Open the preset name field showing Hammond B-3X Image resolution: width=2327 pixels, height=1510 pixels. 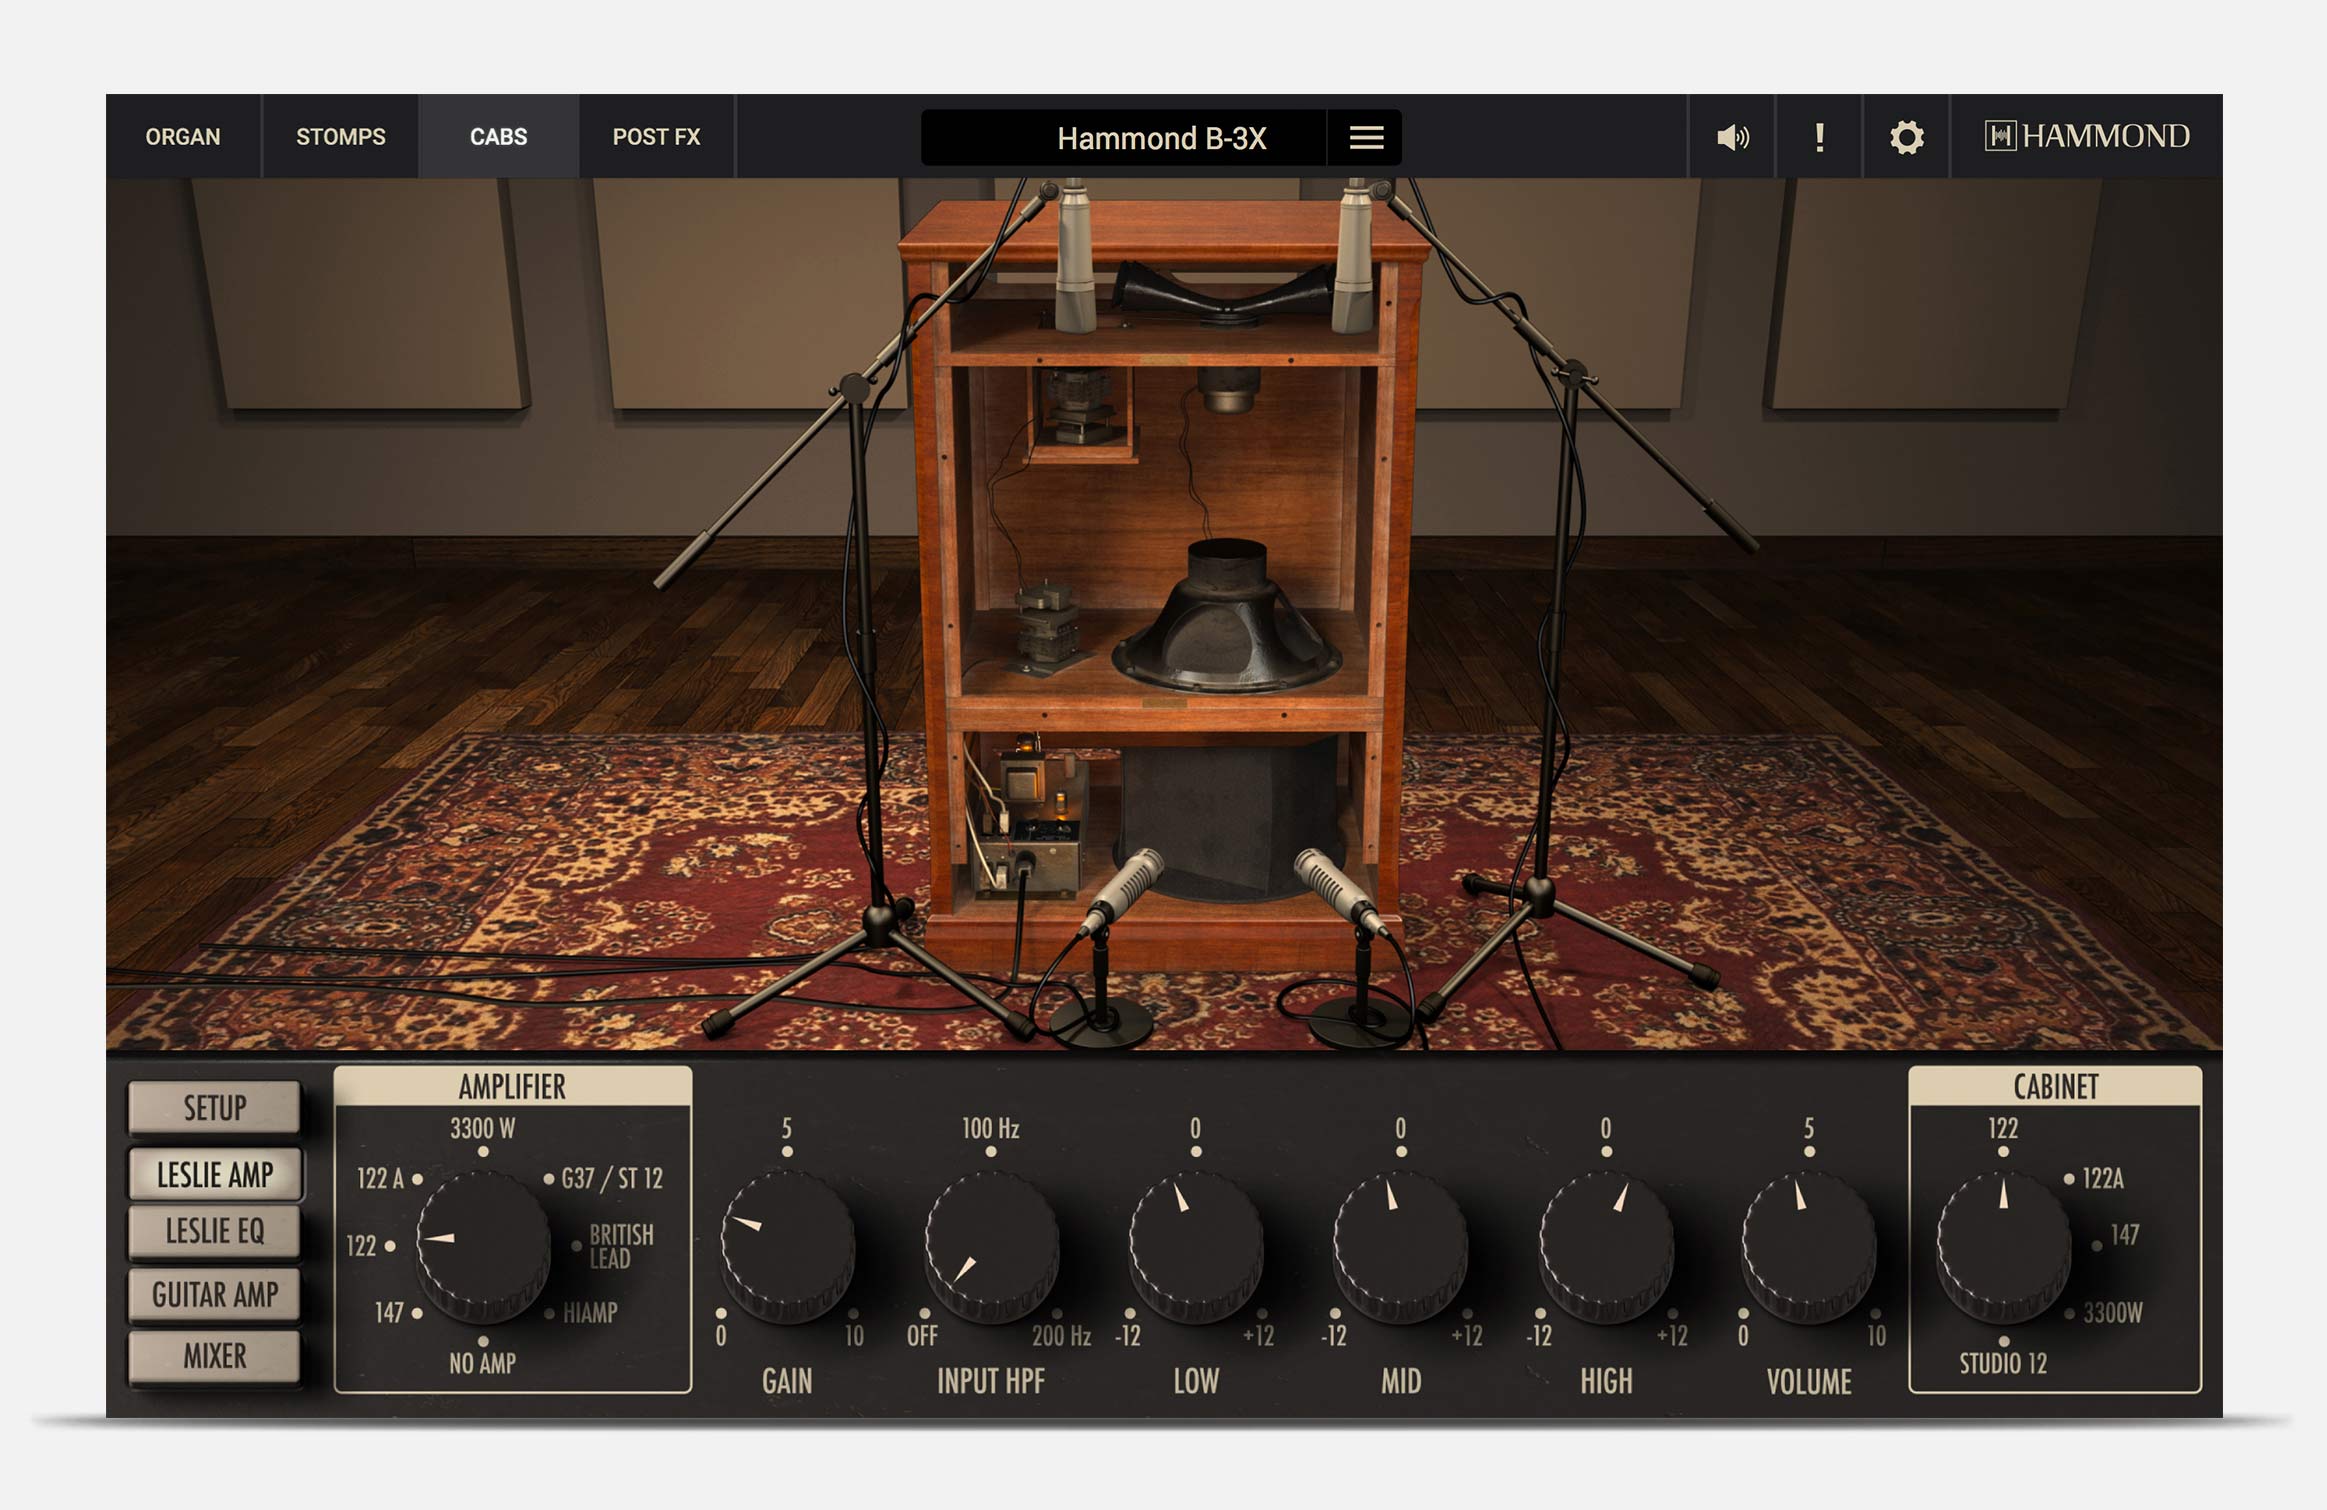point(1162,139)
